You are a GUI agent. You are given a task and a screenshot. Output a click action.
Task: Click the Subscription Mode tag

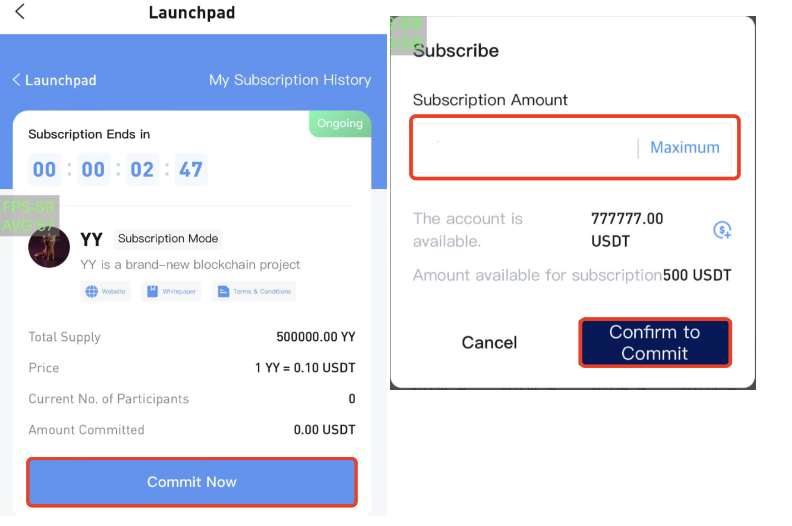tap(168, 238)
